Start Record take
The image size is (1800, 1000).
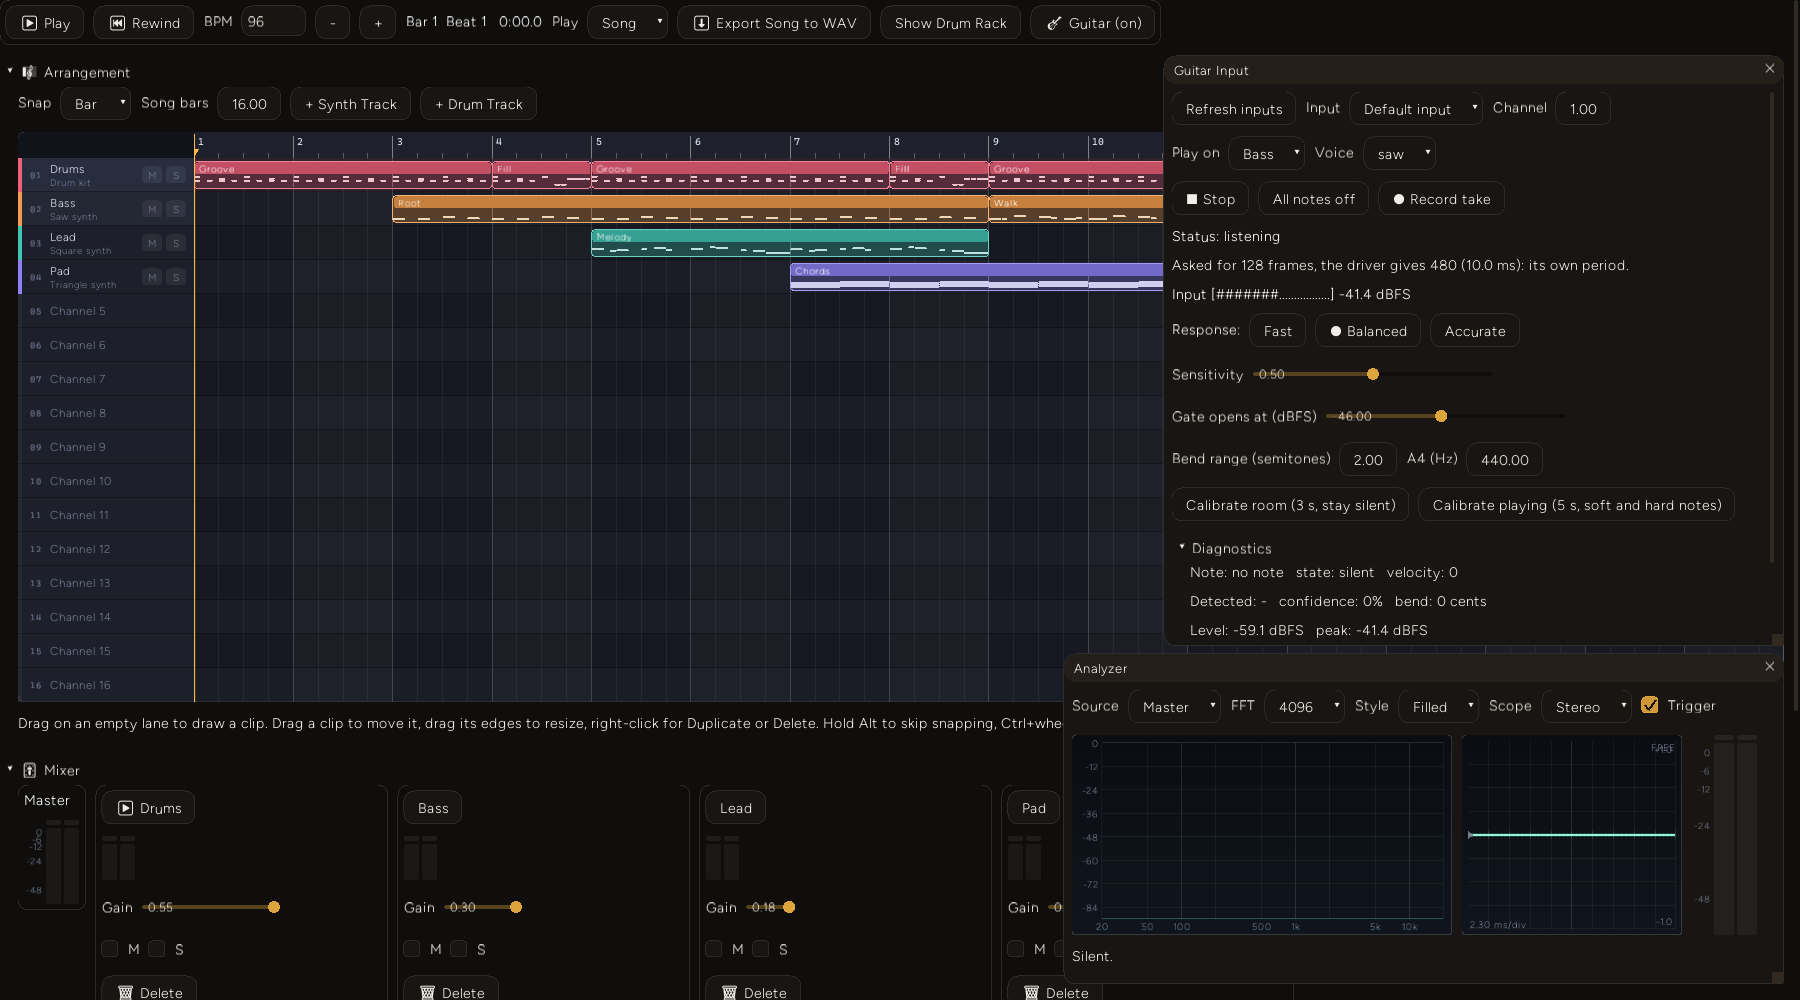[1441, 198]
